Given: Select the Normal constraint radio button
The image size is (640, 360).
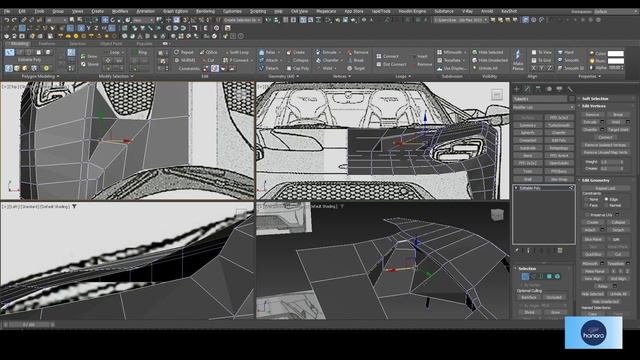Looking at the screenshot, I should click(607, 205).
